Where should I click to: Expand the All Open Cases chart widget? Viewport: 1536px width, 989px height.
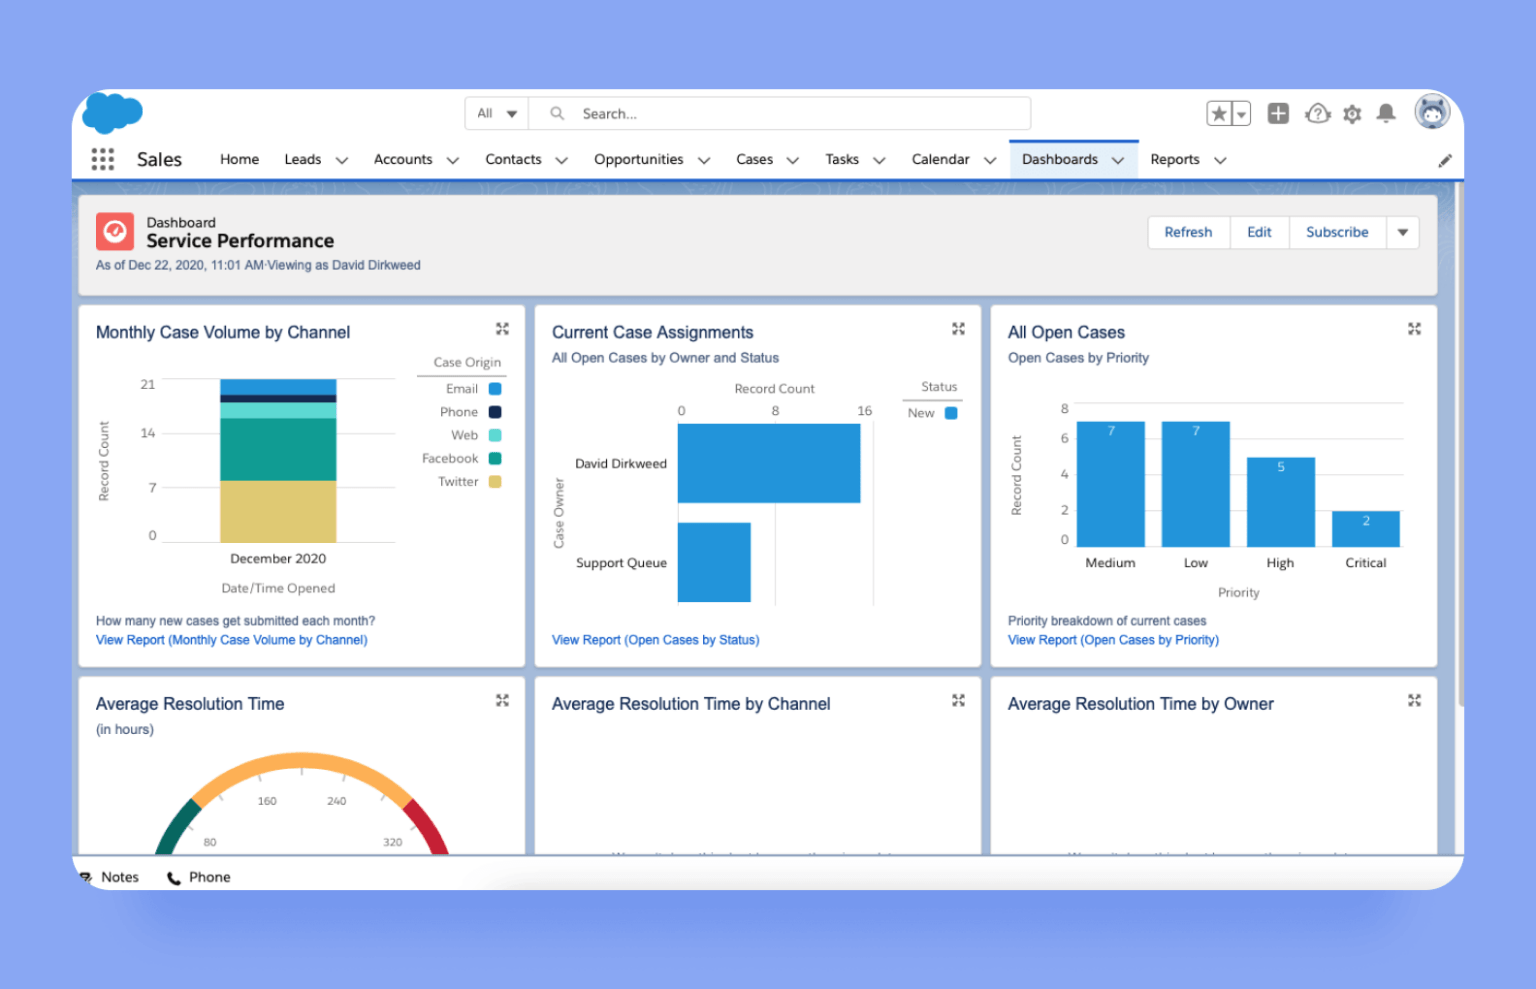1414,328
